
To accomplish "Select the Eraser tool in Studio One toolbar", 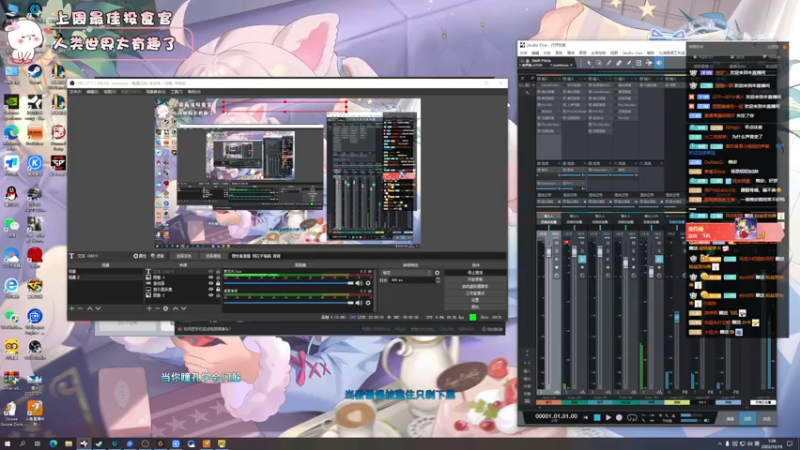I will pos(618,63).
